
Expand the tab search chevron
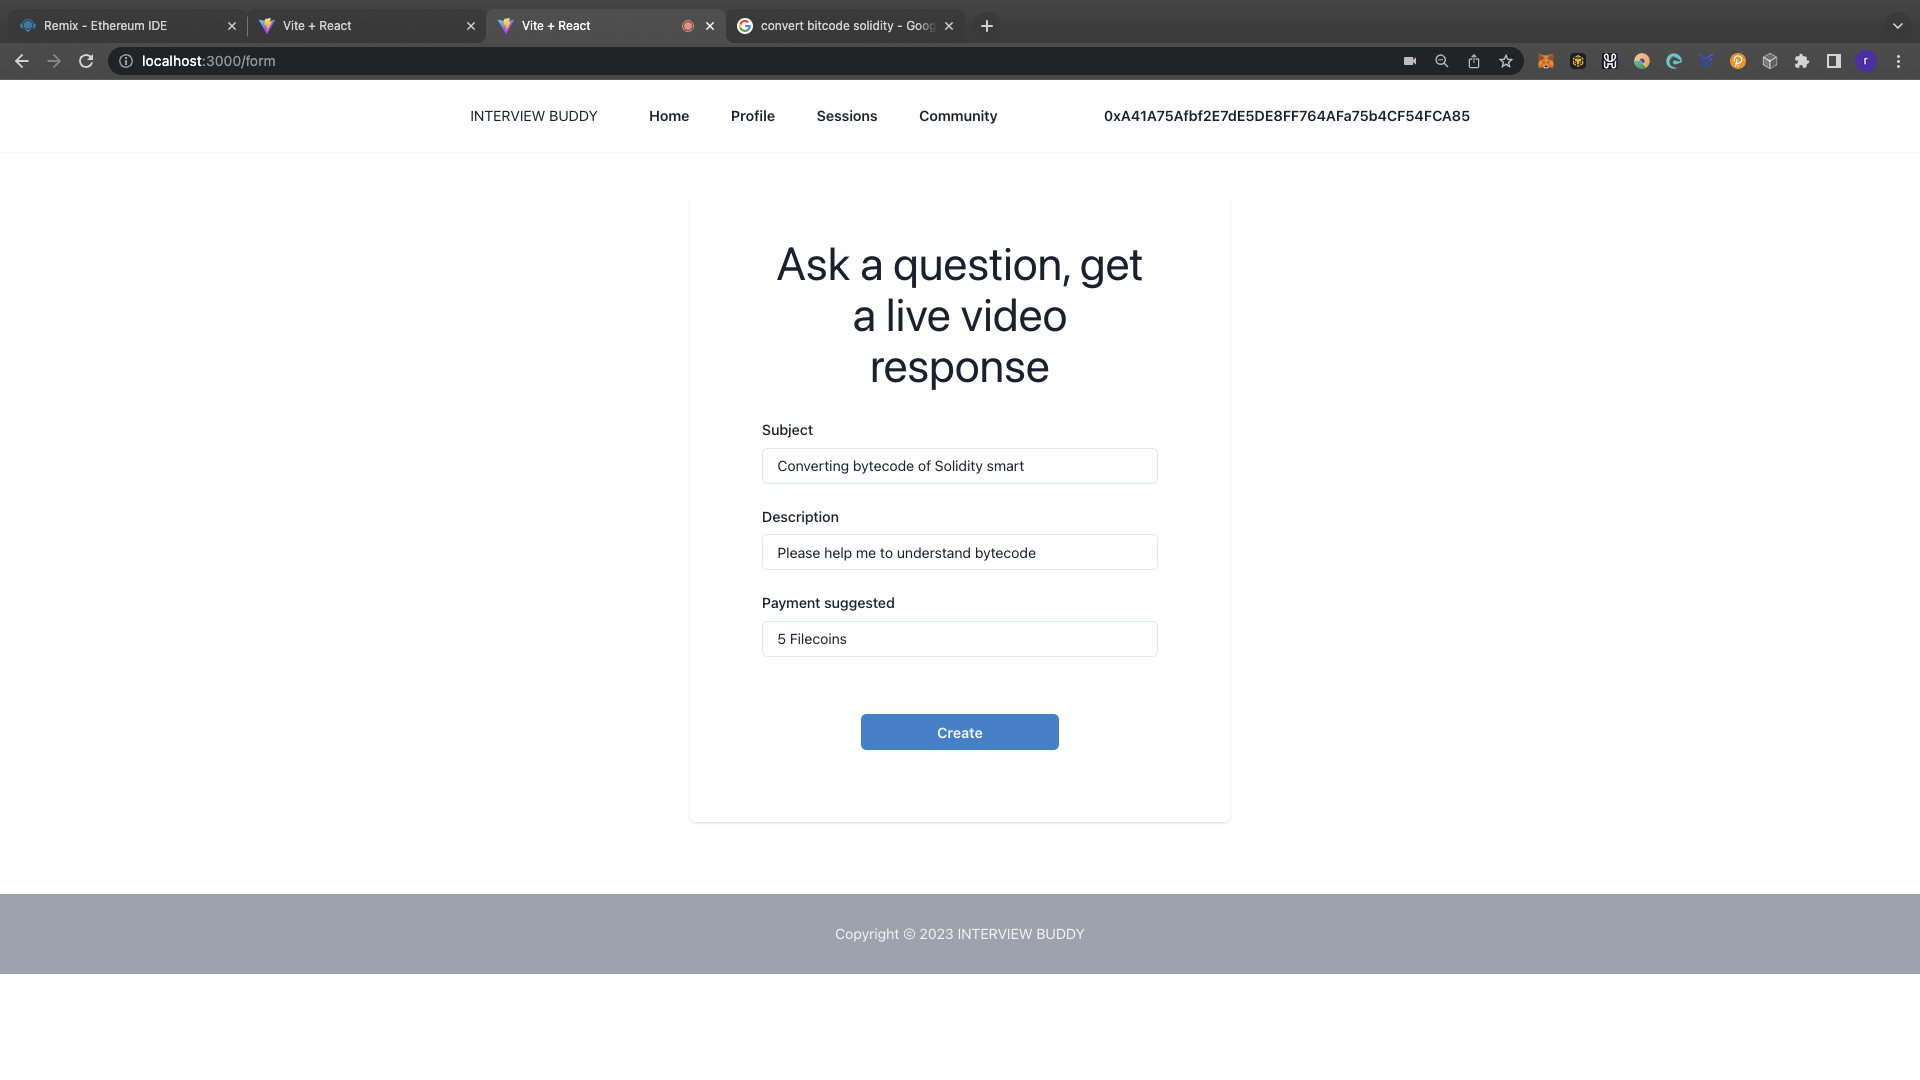pyautogui.click(x=1897, y=26)
